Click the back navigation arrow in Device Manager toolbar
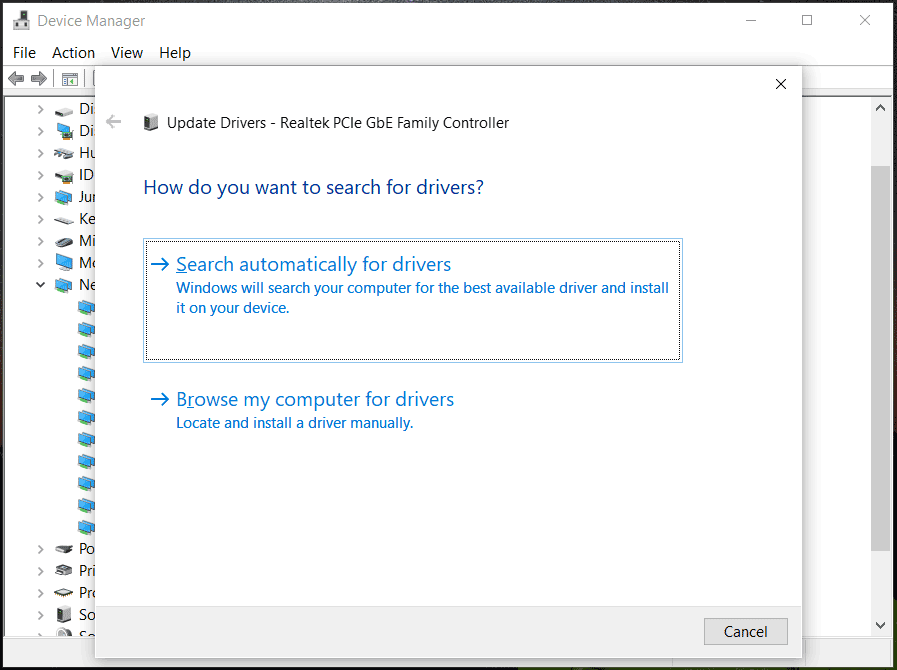Viewport: 897px width, 670px height. coord(16,78)
